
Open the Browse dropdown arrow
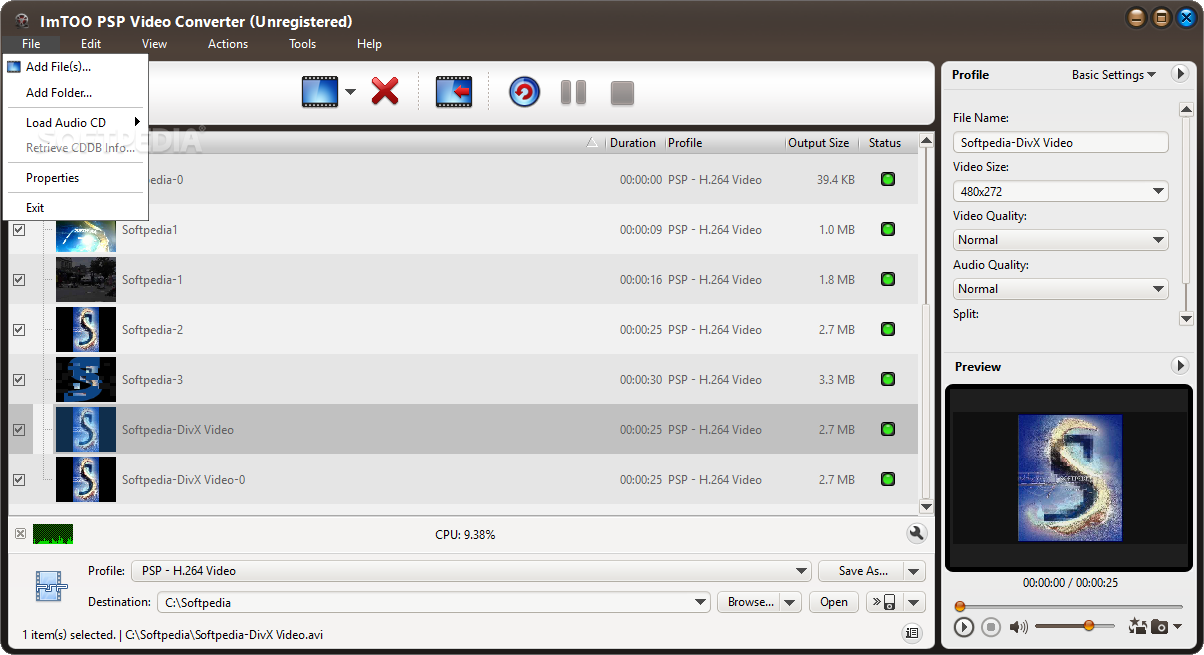pos(790,602)
